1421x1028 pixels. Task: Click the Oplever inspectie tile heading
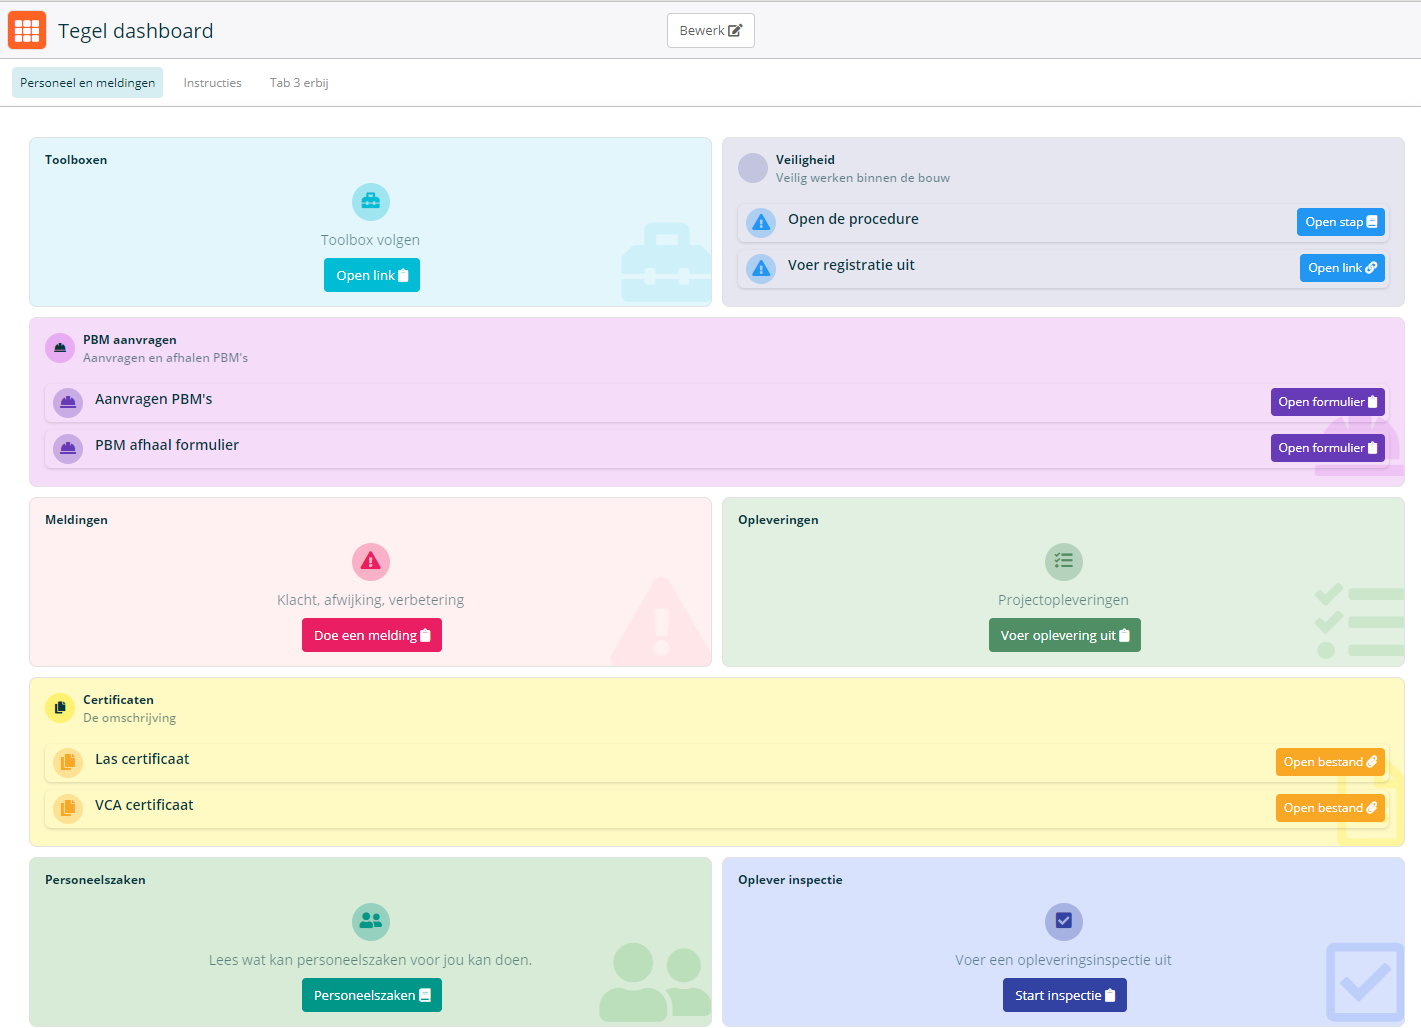(790, 880)
